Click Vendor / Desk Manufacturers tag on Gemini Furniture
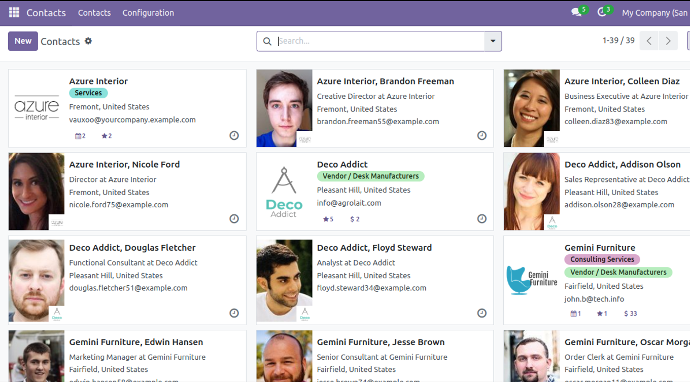The width and height of the screenshot is (690, 382). coord(618,272)
